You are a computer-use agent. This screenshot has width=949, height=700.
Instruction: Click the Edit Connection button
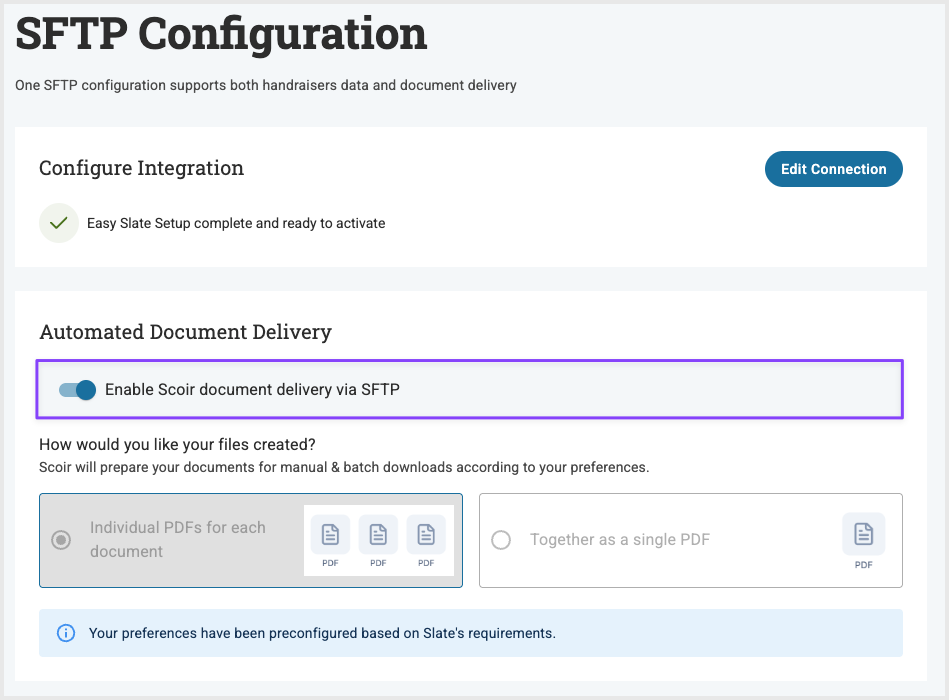833,169
